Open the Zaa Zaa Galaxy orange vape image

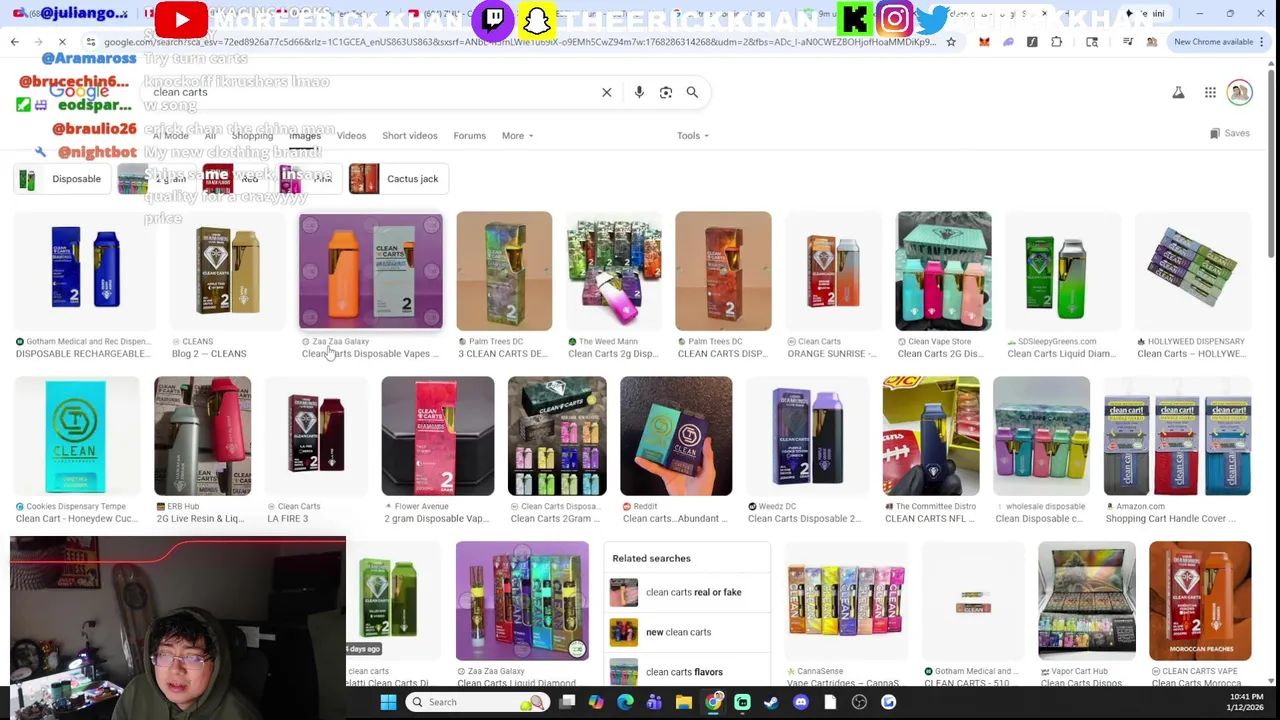point(370,271)
